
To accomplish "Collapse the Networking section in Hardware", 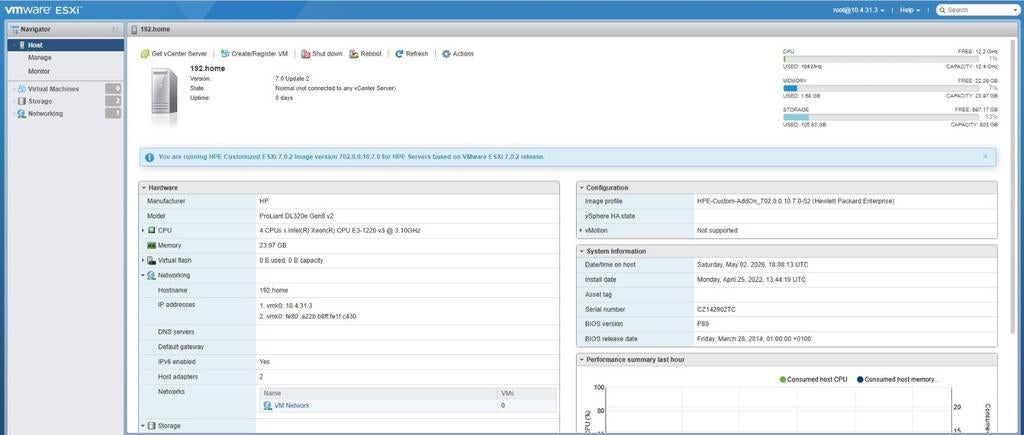I will [143, 275].
